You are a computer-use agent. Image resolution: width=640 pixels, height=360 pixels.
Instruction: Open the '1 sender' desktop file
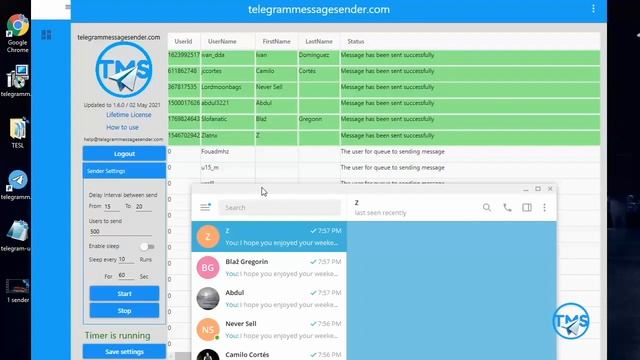(18, 290)
